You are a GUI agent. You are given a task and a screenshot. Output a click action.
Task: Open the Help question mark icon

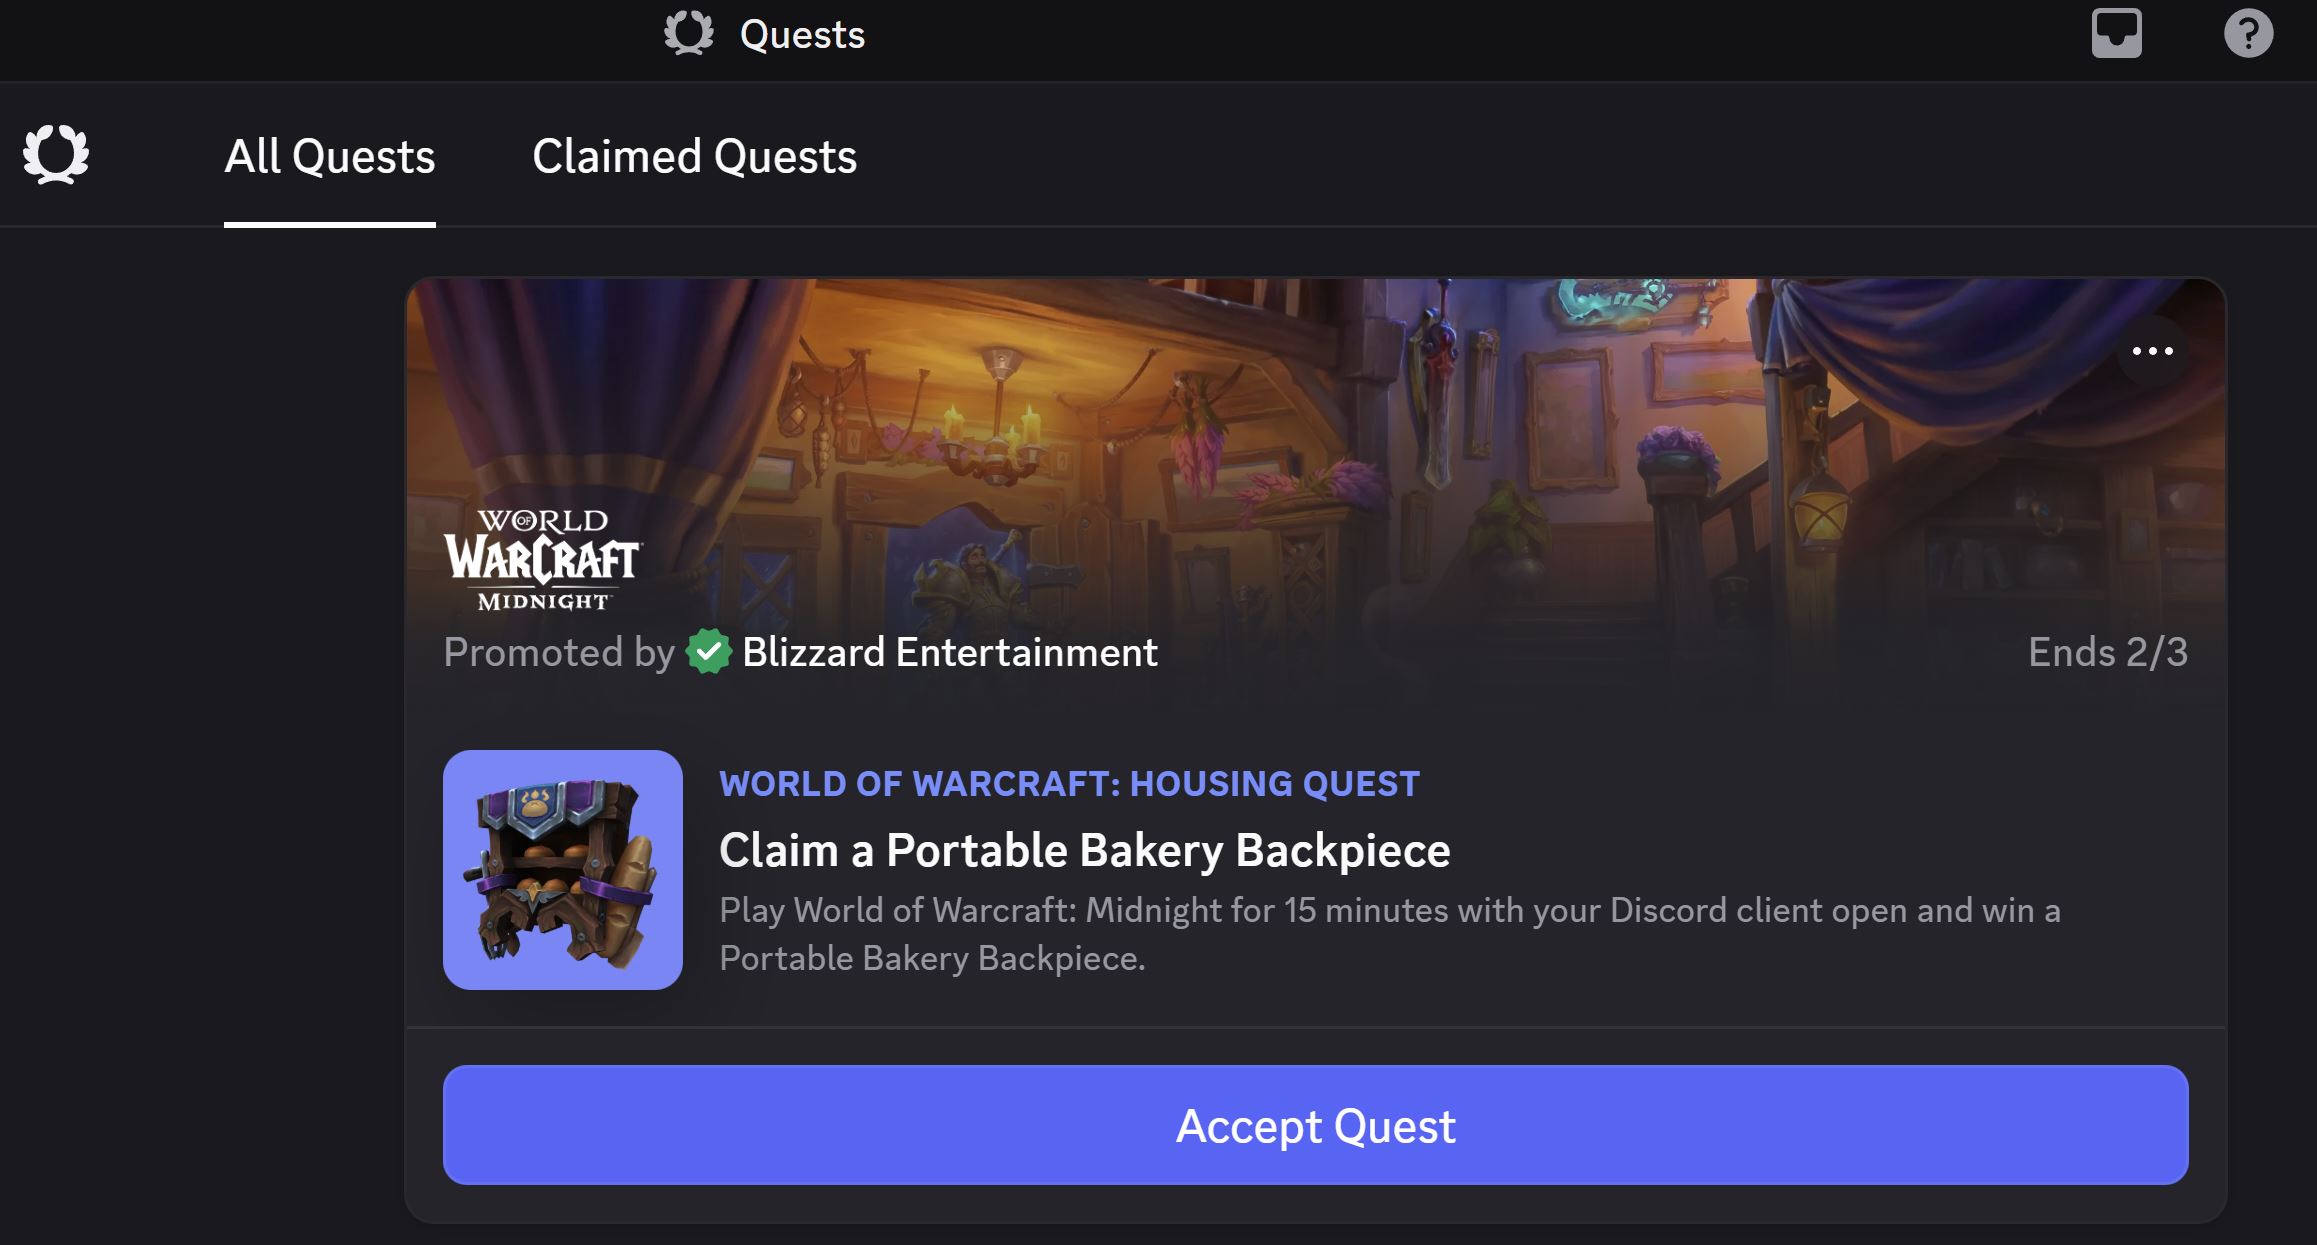pos(2248,33)
